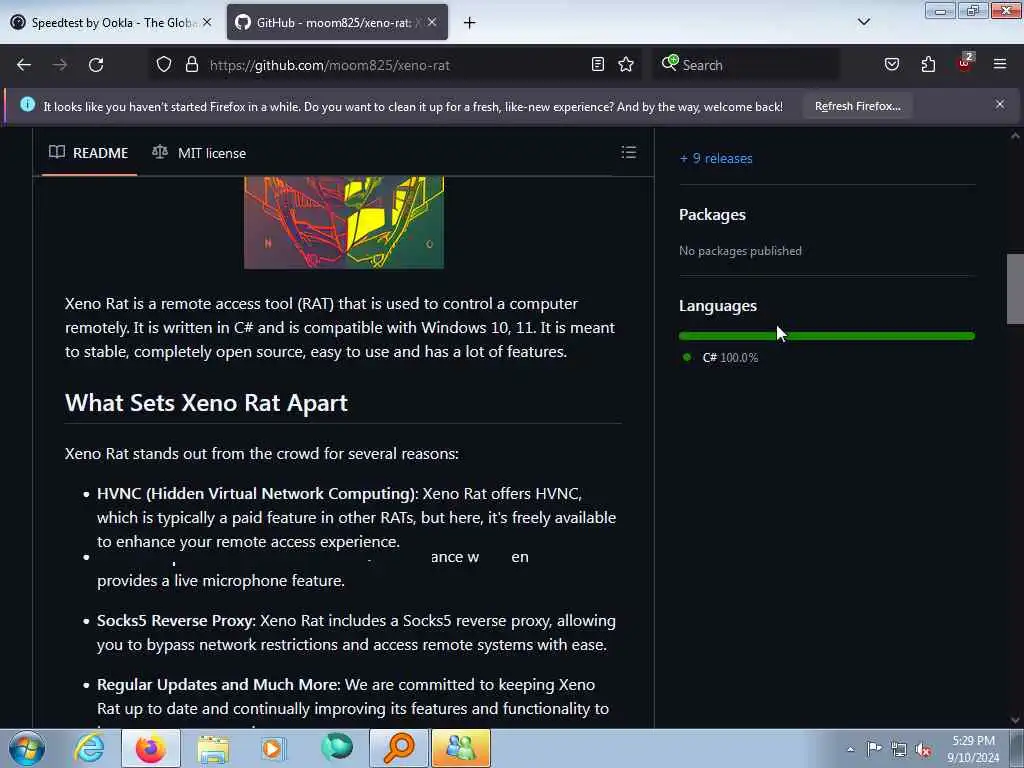Select the GitHub moom825/xeno-rat tab
1024x768 pixels.
click(x=337, y=22)
